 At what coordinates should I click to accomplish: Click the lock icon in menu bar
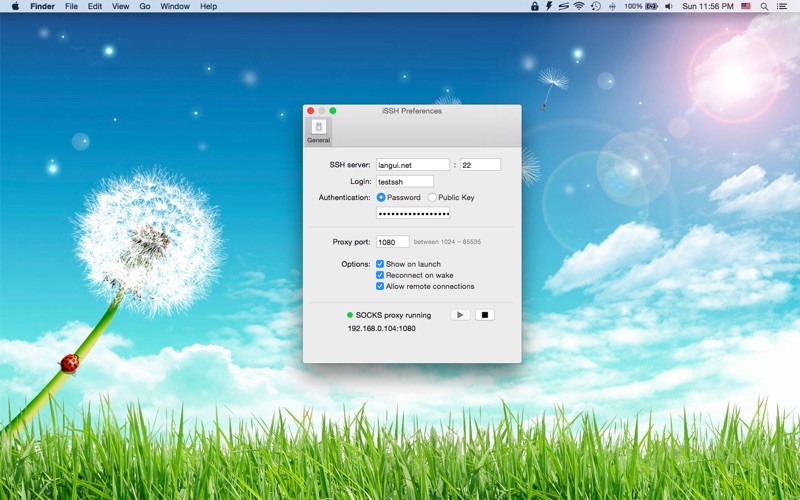[534, 6]
